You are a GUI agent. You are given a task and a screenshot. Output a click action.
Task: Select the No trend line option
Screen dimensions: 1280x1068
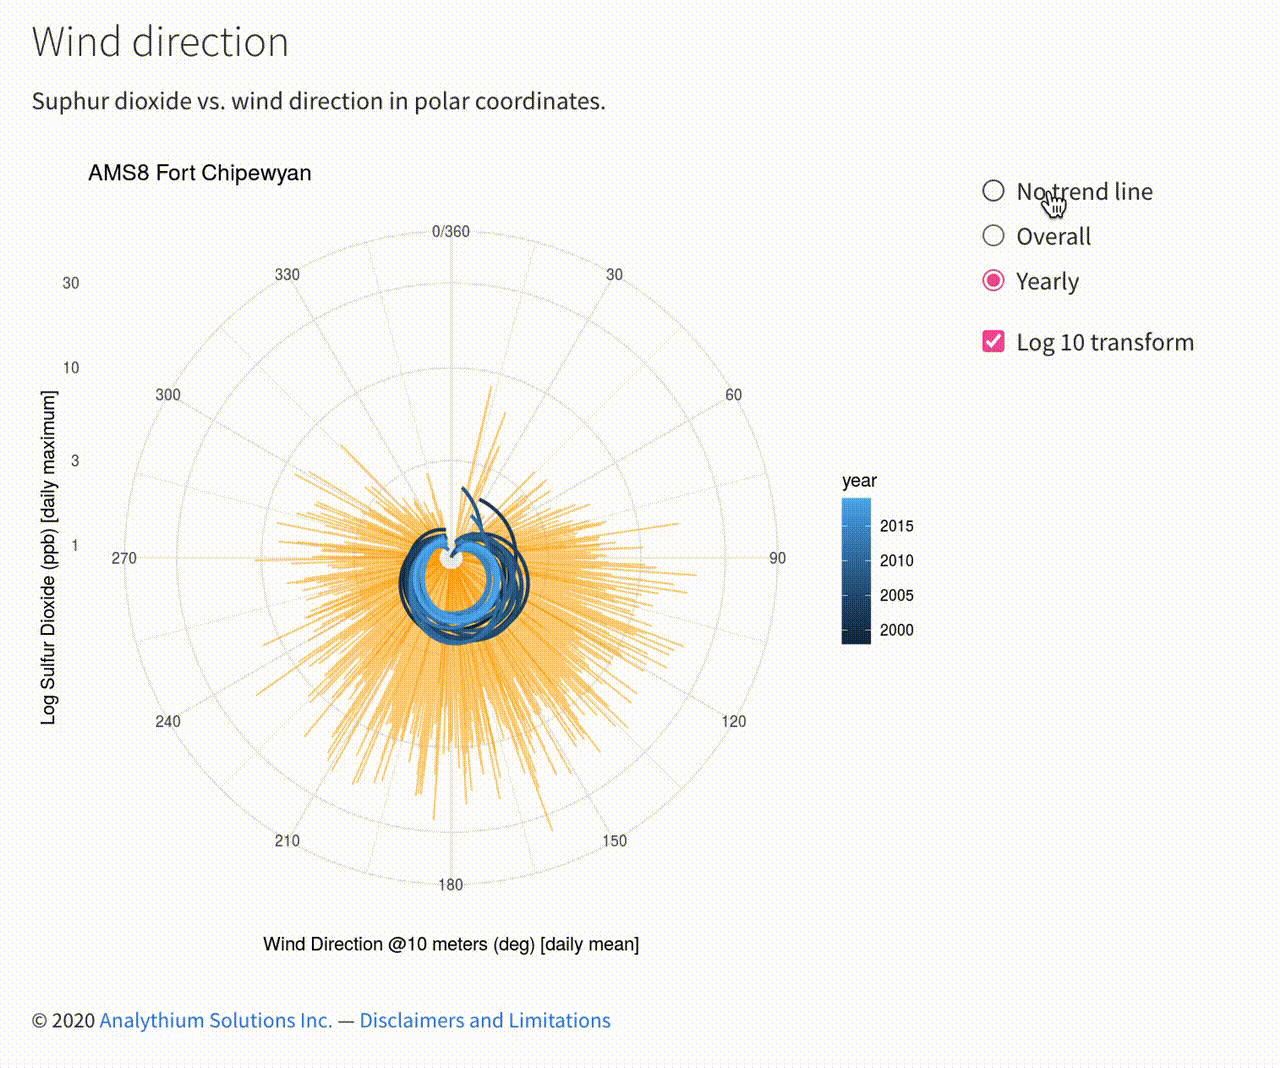(993, 191)
